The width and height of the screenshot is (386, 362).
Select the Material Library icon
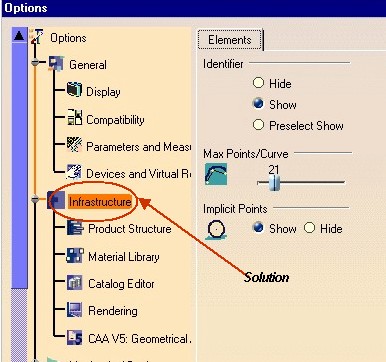pyautogui.click(x=75, y=256)
